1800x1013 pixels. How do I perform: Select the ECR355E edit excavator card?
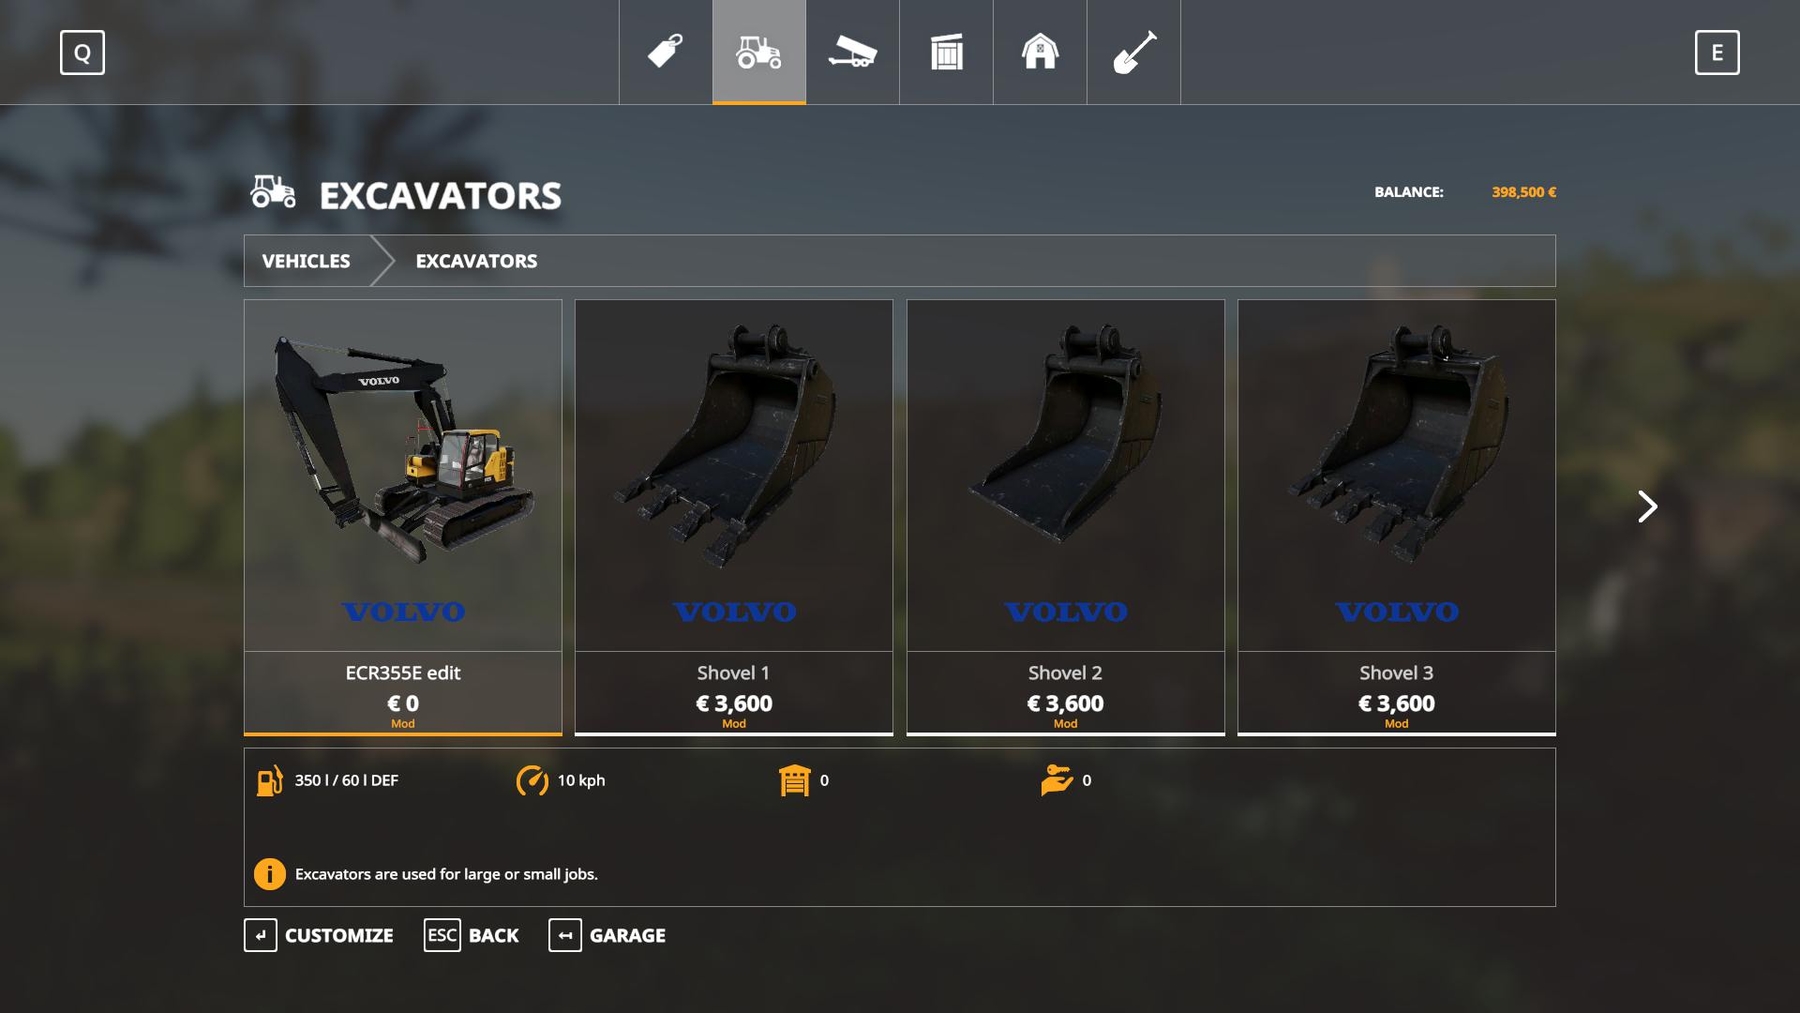click(403, 517)
